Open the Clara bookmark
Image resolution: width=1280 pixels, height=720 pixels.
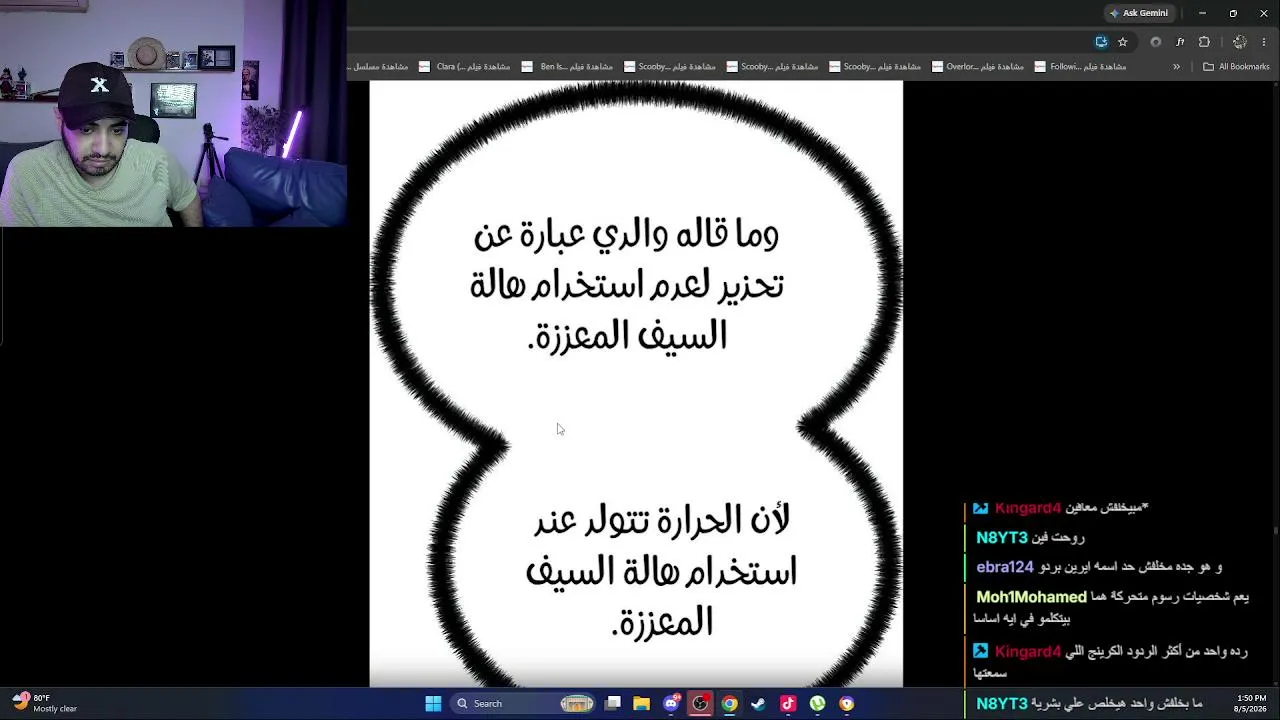[464, 67]
